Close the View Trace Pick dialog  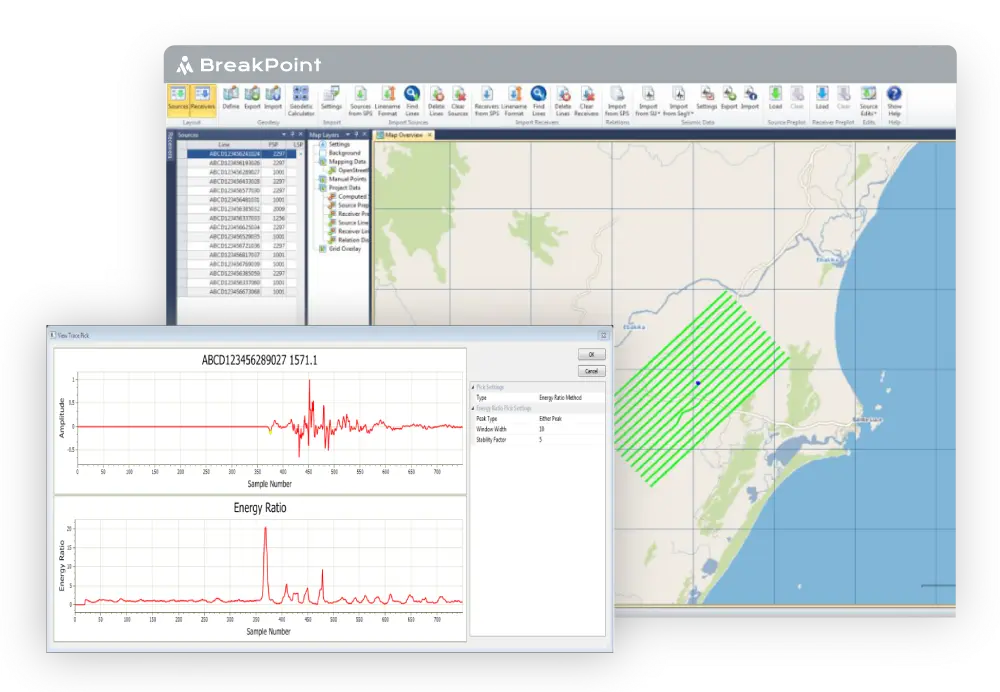pyautogui.click(x=603, y=335)
